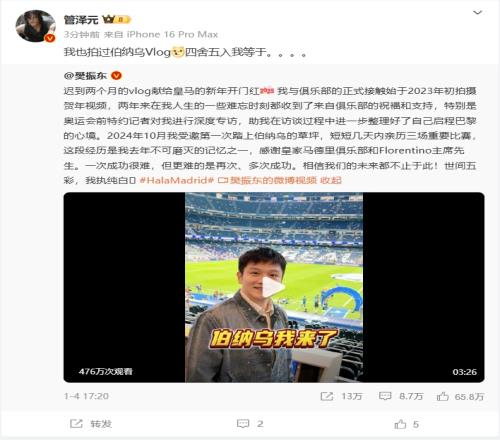
Task: Click the verified badge next to 樊振东
Action: click(116, 76)
